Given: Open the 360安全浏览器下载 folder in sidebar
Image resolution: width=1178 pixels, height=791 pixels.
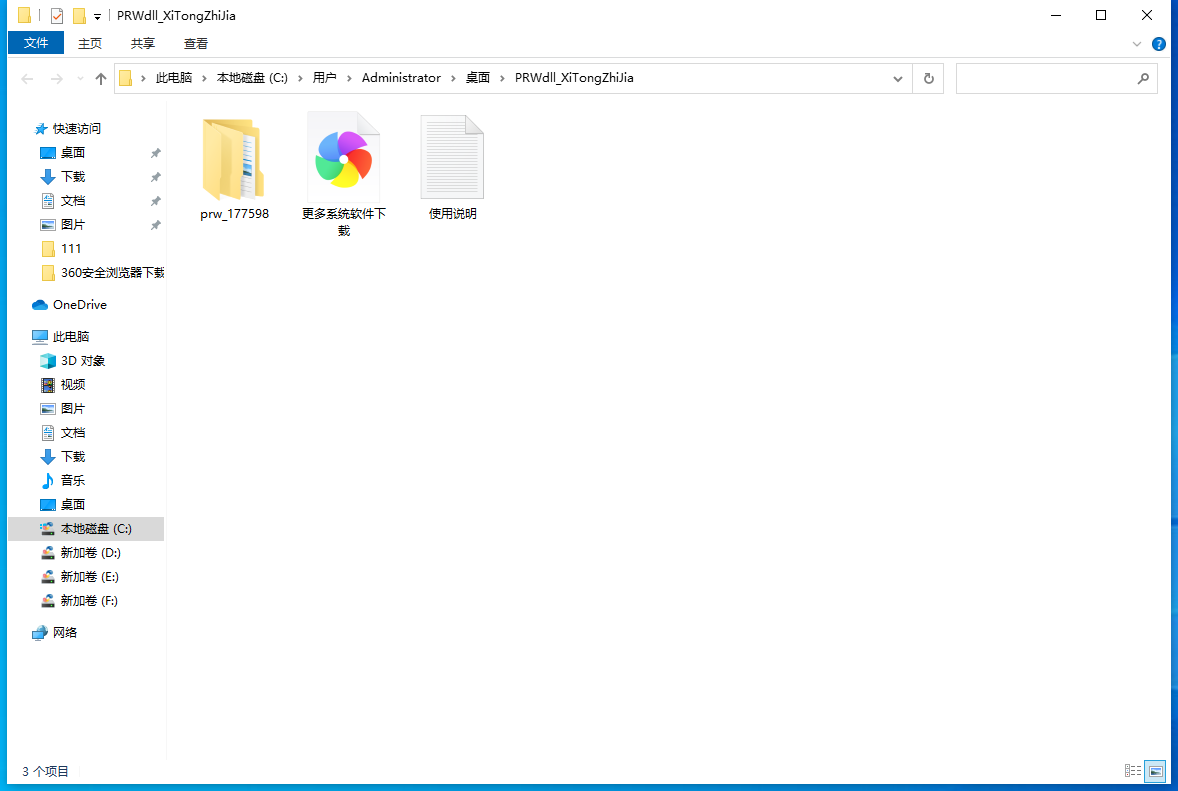Looking at the screenshot, I should (113, 273).
